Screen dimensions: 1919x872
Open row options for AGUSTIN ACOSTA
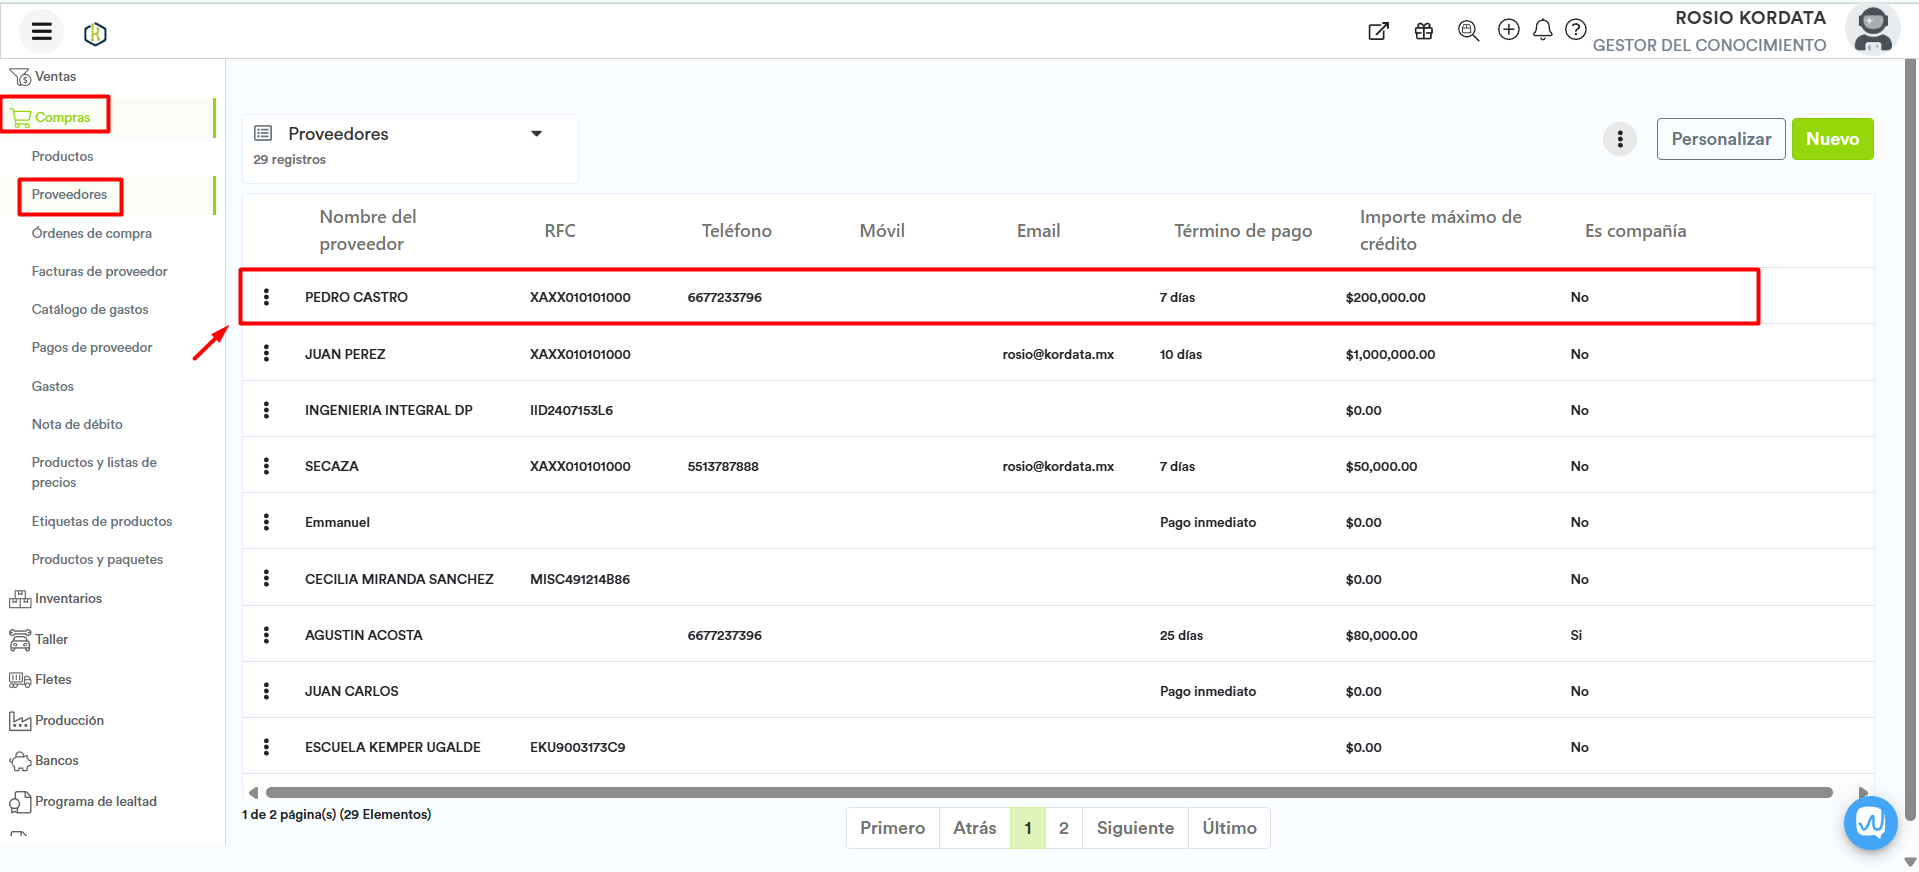[x=266, y=635]
